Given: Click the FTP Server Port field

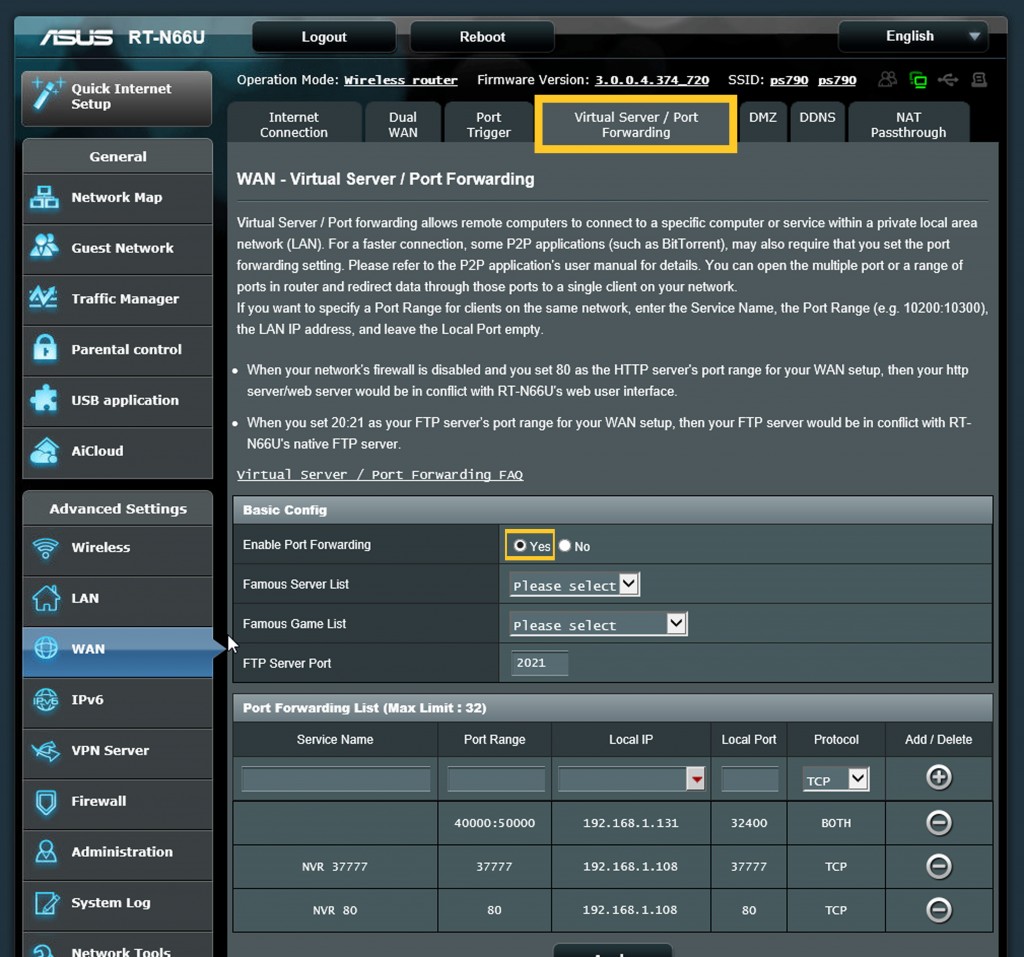Looking at the screenshot, I should 539,663.
